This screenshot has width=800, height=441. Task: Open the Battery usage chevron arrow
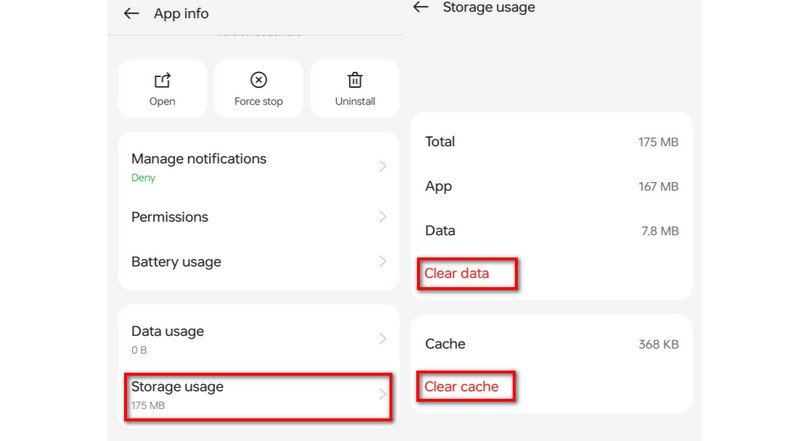(382, 262)
